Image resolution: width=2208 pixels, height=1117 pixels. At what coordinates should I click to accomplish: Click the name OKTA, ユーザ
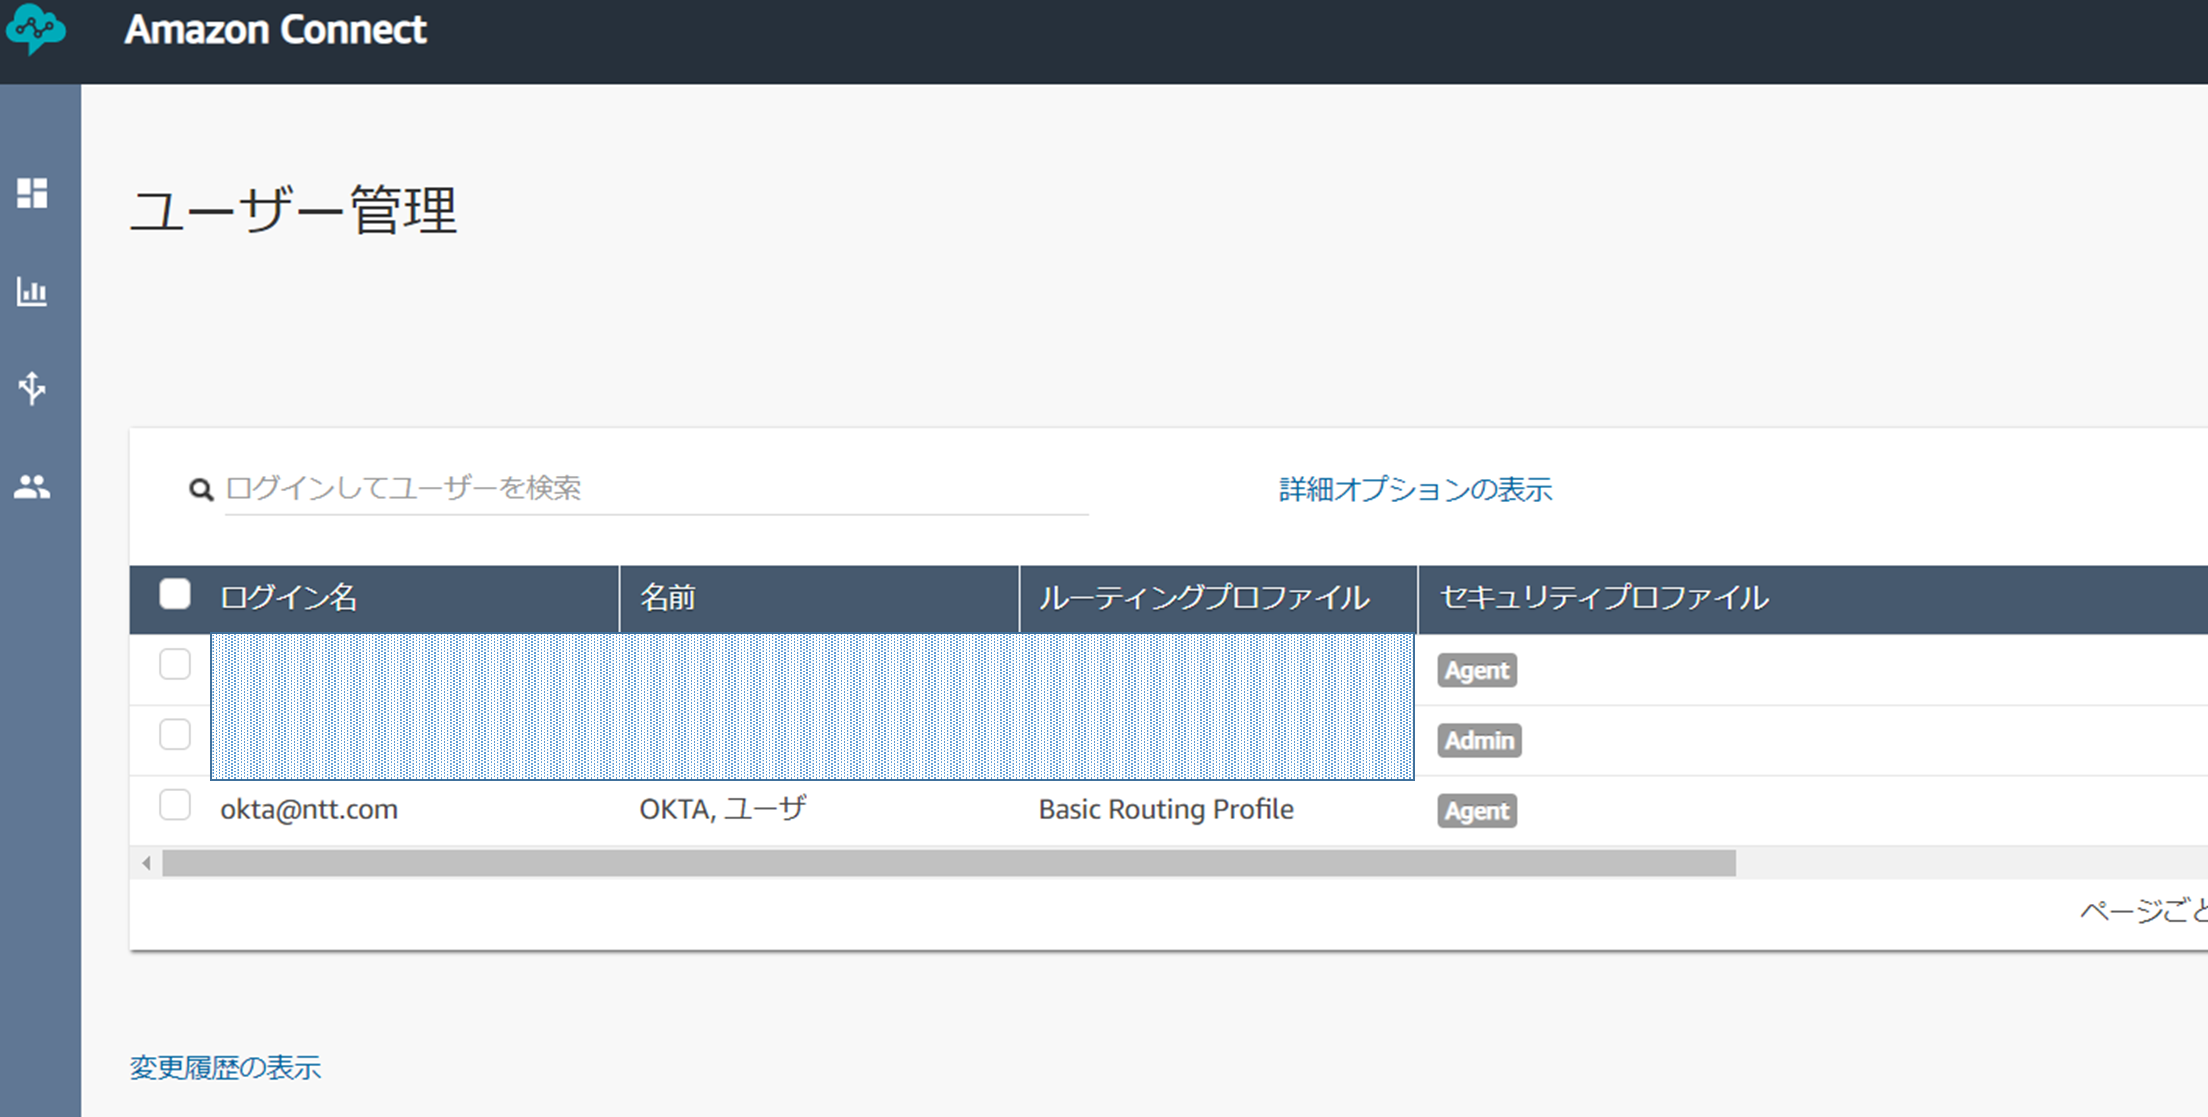click(722, 808)
